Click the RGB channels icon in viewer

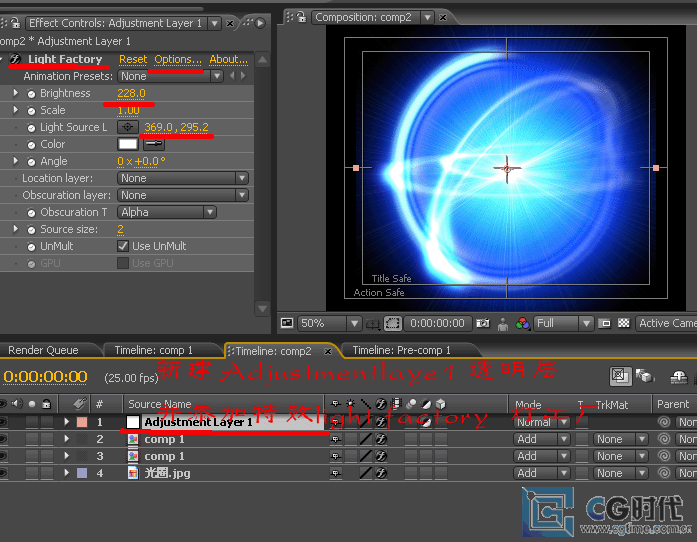tap(522, 323)
